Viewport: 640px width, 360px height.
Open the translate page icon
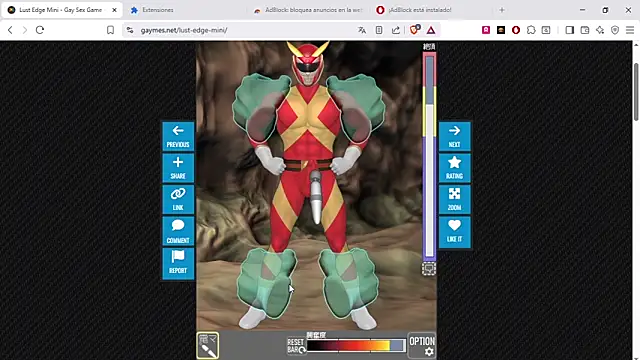362,30
